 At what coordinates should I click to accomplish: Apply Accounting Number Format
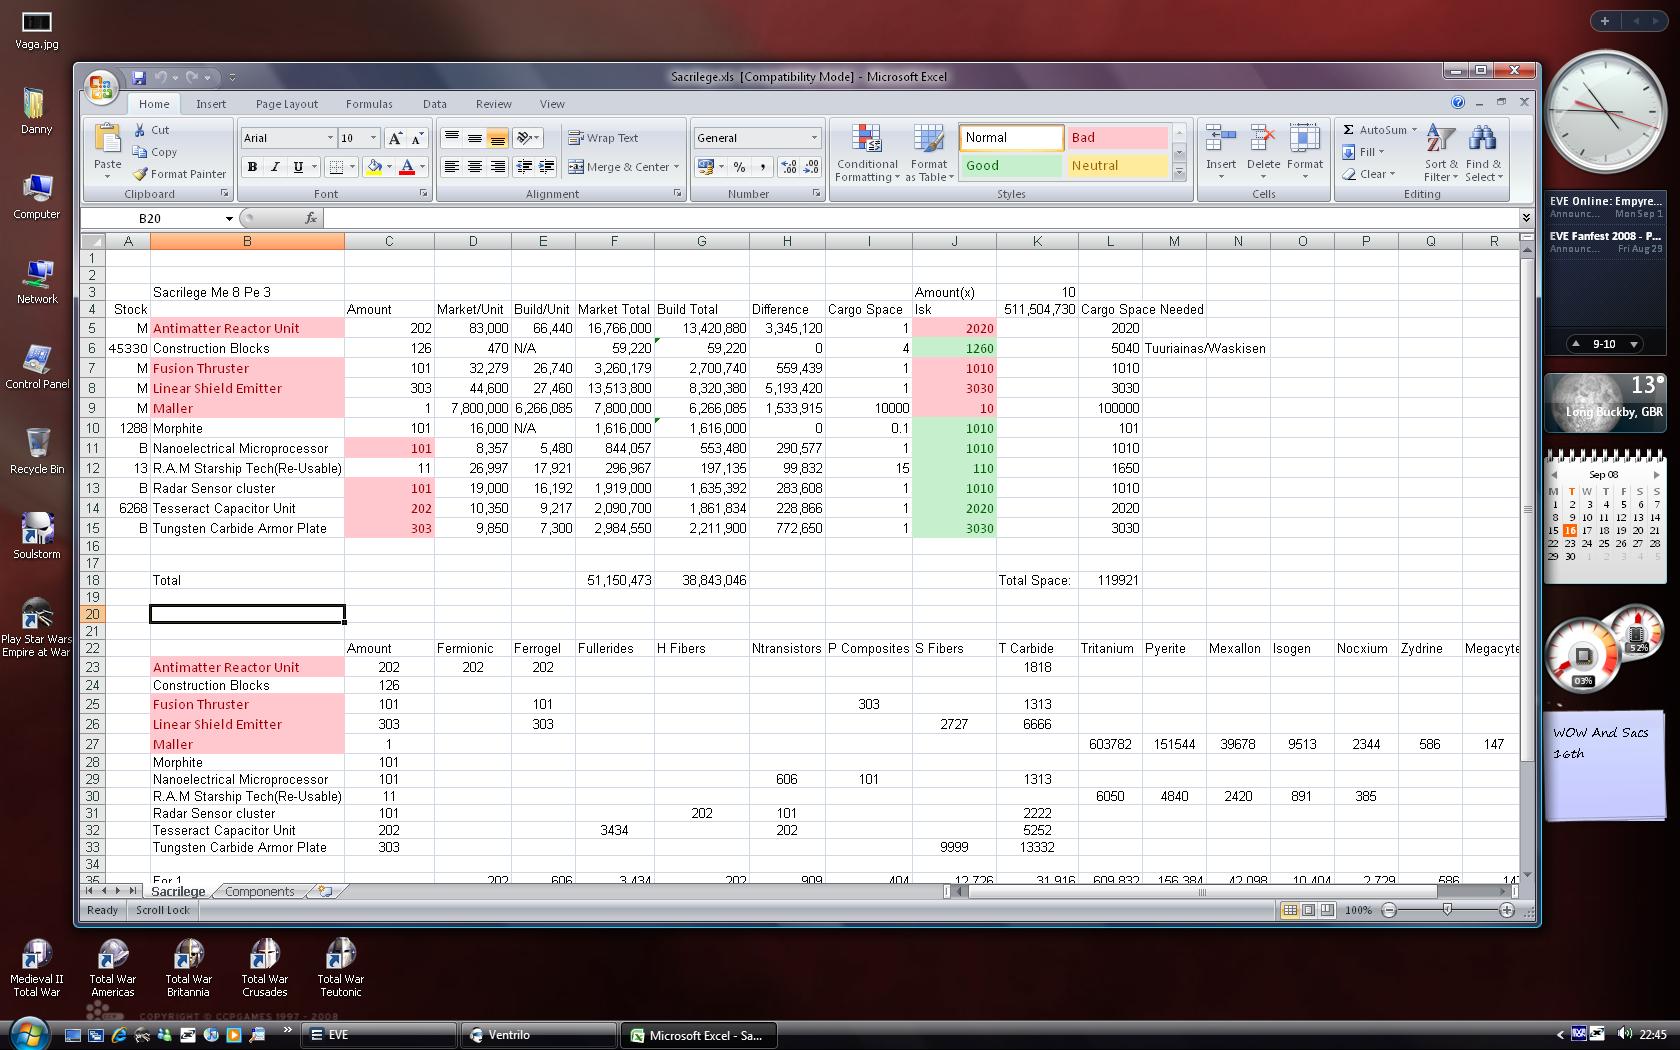pos(705,167)
